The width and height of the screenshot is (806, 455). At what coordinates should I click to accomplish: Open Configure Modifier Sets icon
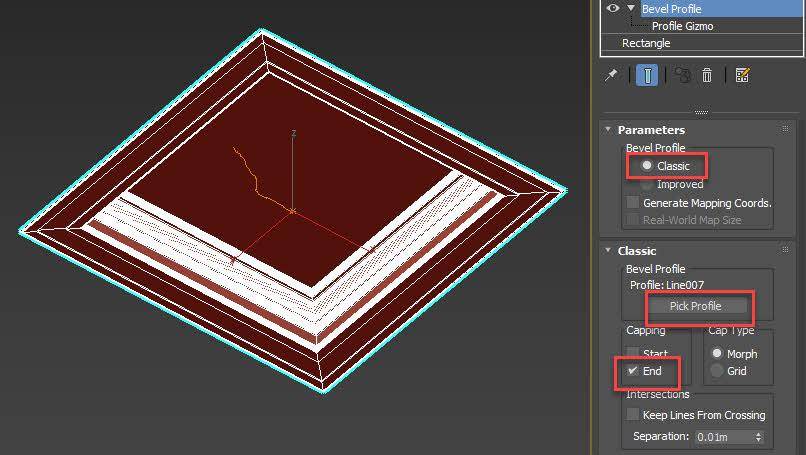pos(742,76)
